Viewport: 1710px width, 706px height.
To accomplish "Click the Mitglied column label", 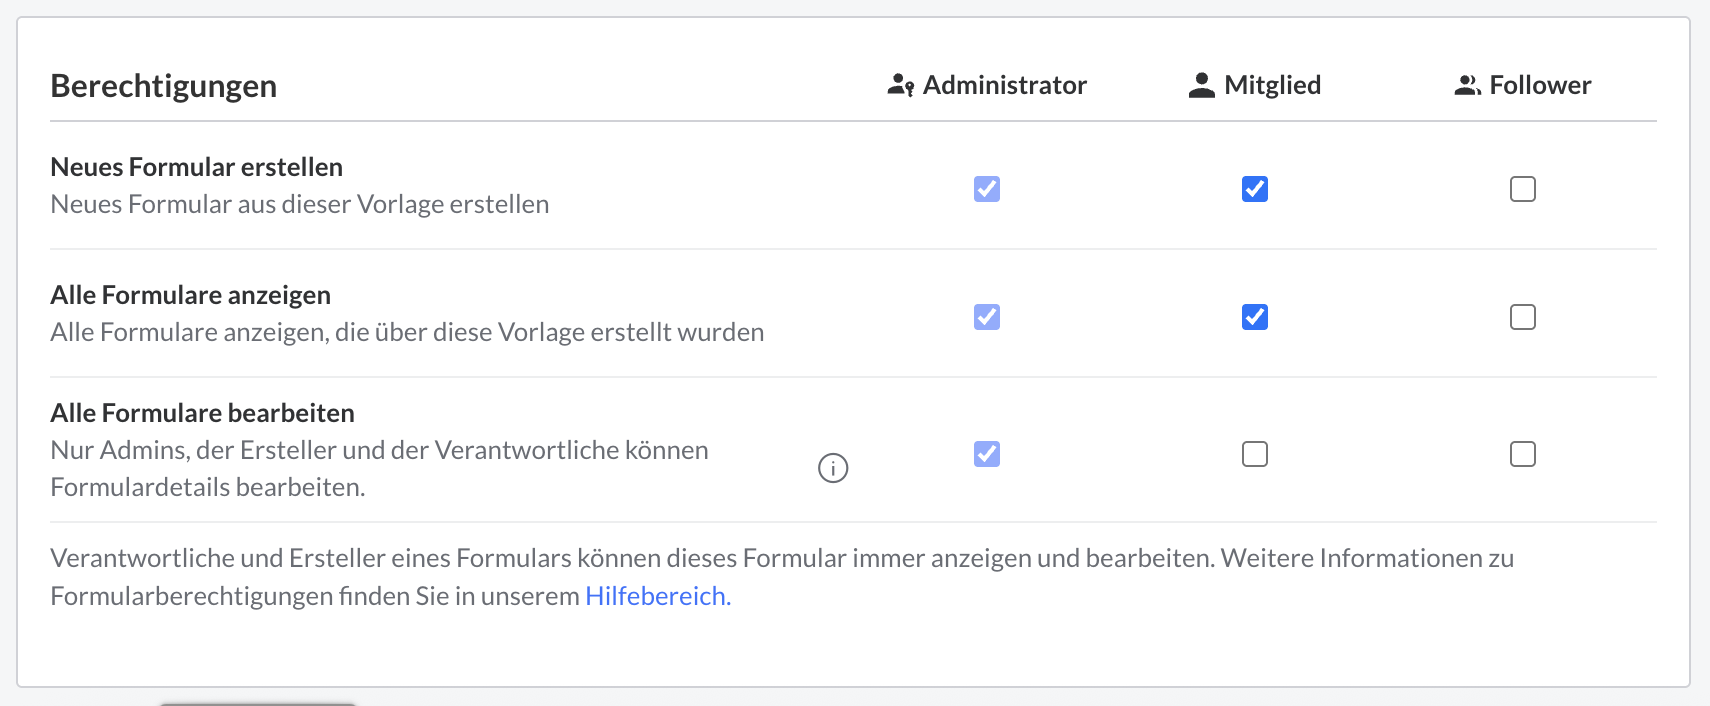I will [1273, 85].
